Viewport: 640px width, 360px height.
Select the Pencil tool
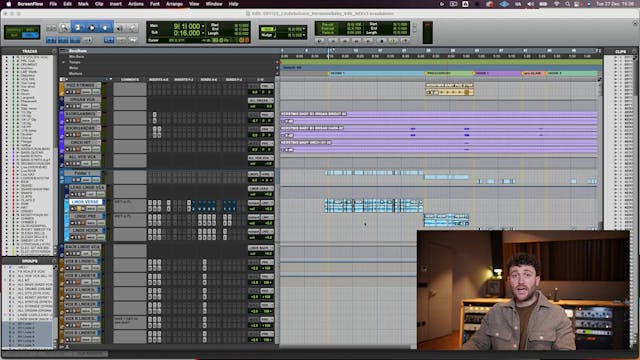click(132, 28)
